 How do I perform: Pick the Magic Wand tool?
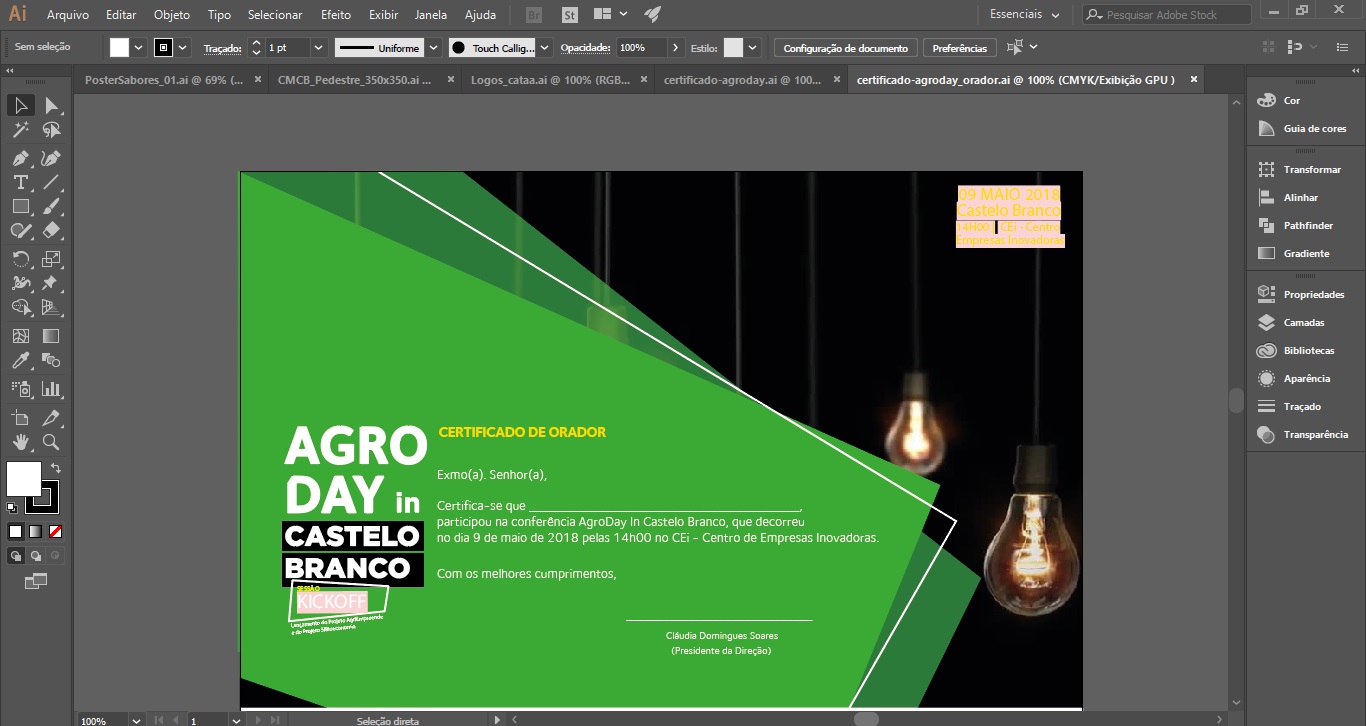(20, 130)
